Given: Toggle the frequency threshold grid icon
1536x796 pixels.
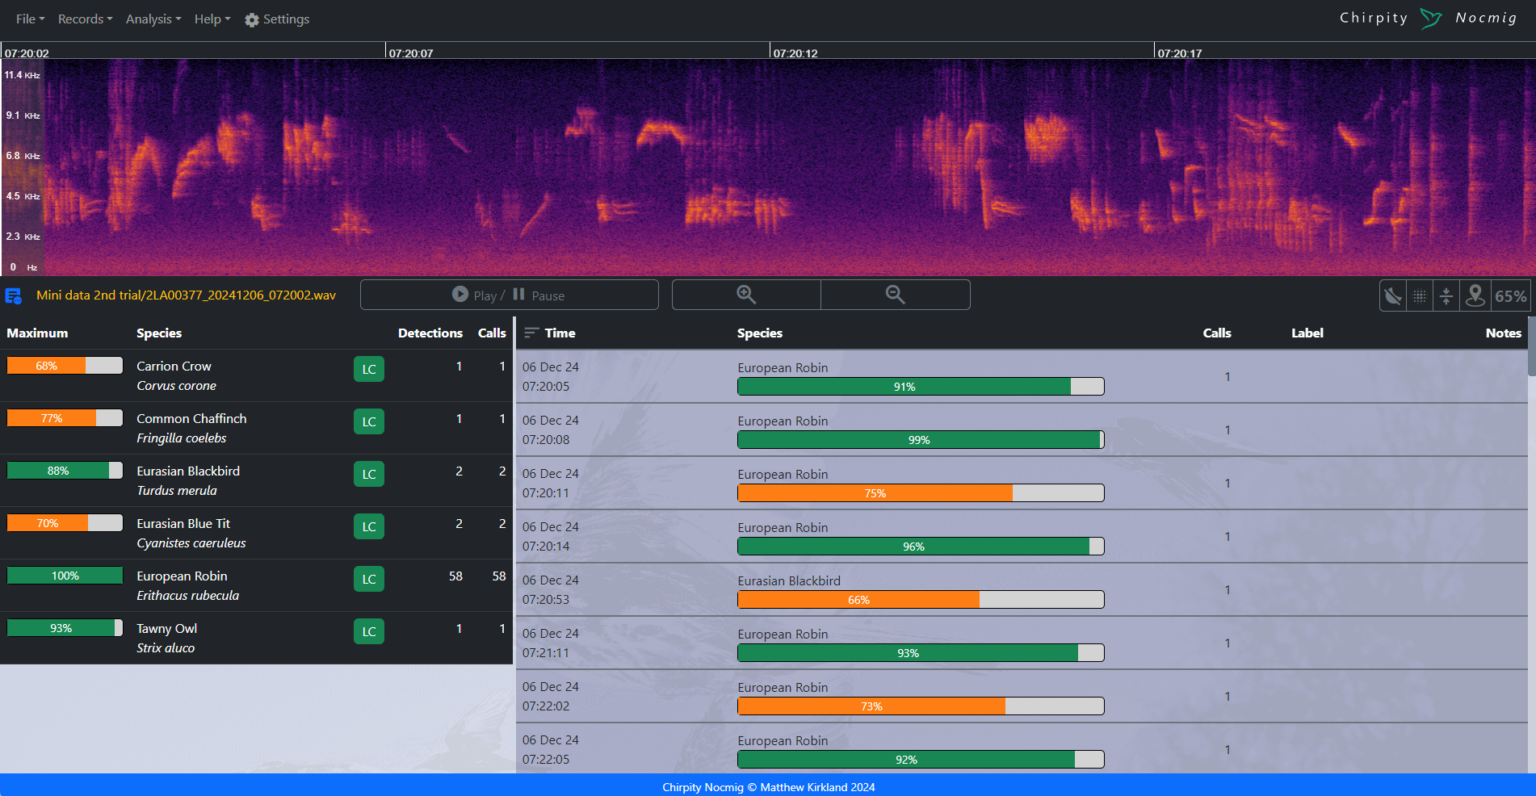Looking at the screenshot, I should click(x=1419, y=295).
